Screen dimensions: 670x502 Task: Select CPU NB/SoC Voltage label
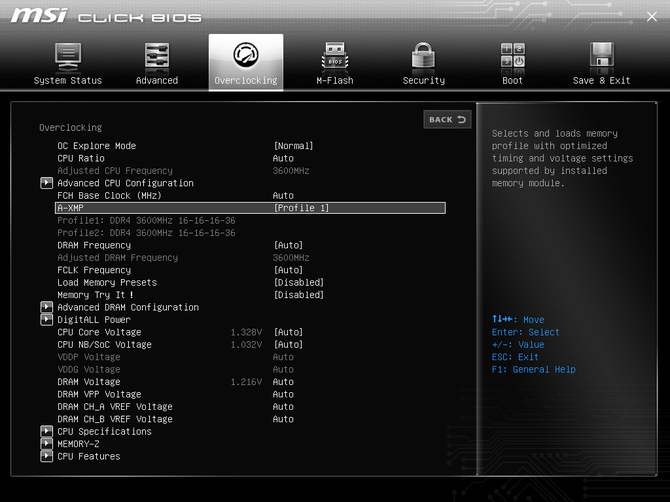click(104, 344)
